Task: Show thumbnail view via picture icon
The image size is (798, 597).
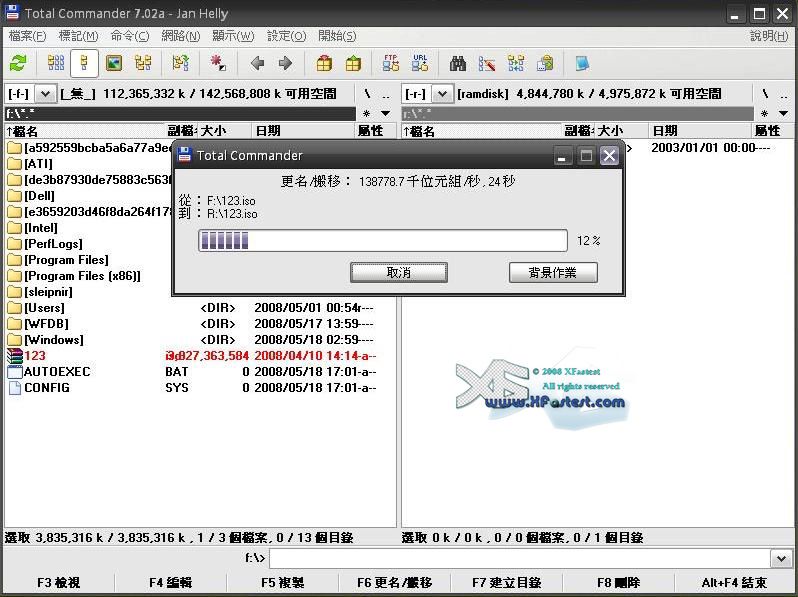Action: (114, 63)
